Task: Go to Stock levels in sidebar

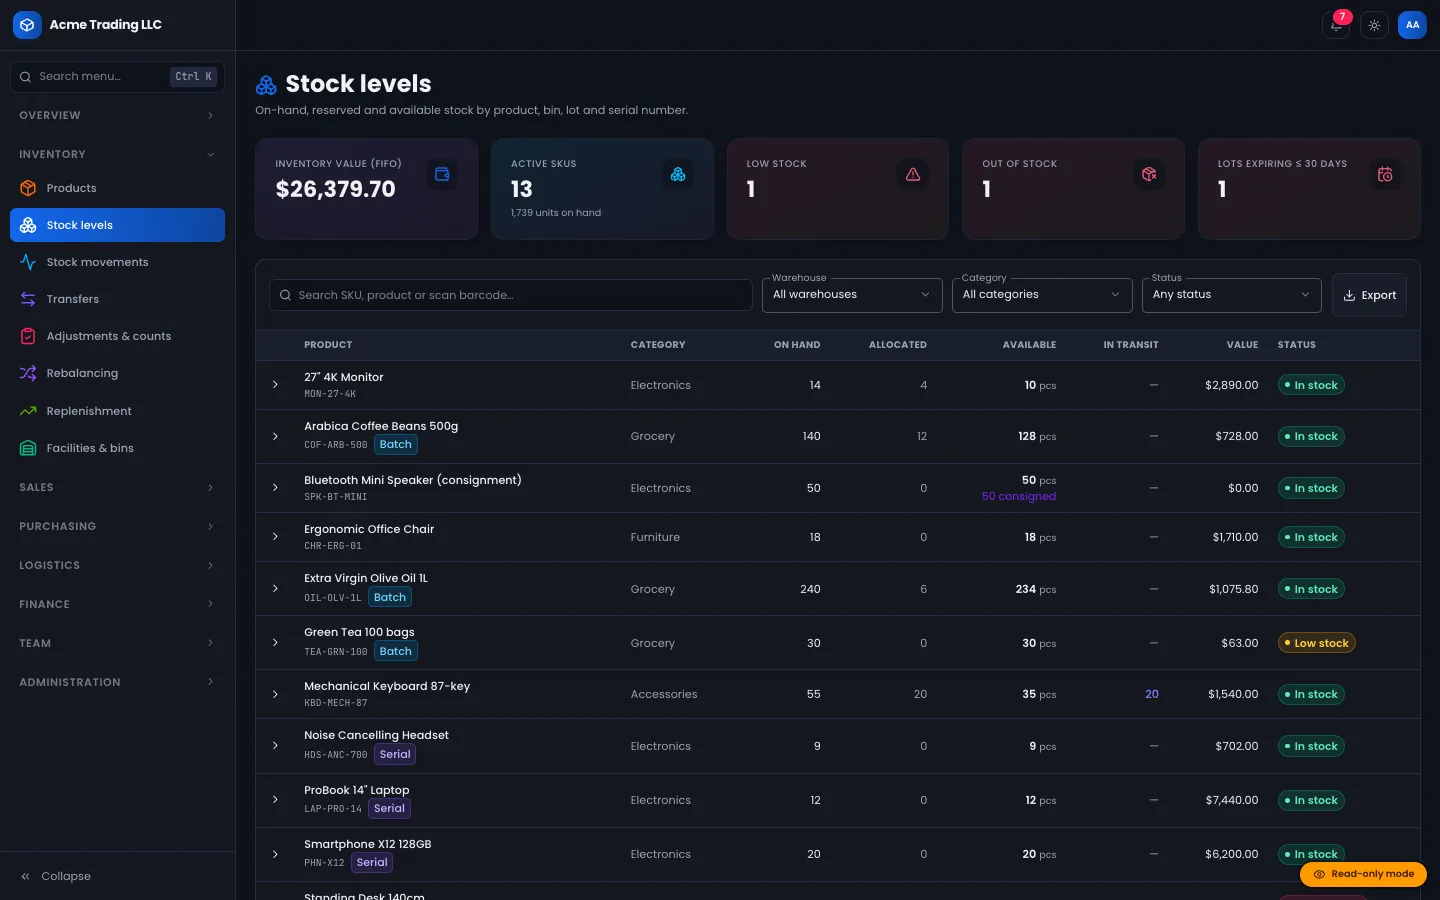Action: point(117,225)
